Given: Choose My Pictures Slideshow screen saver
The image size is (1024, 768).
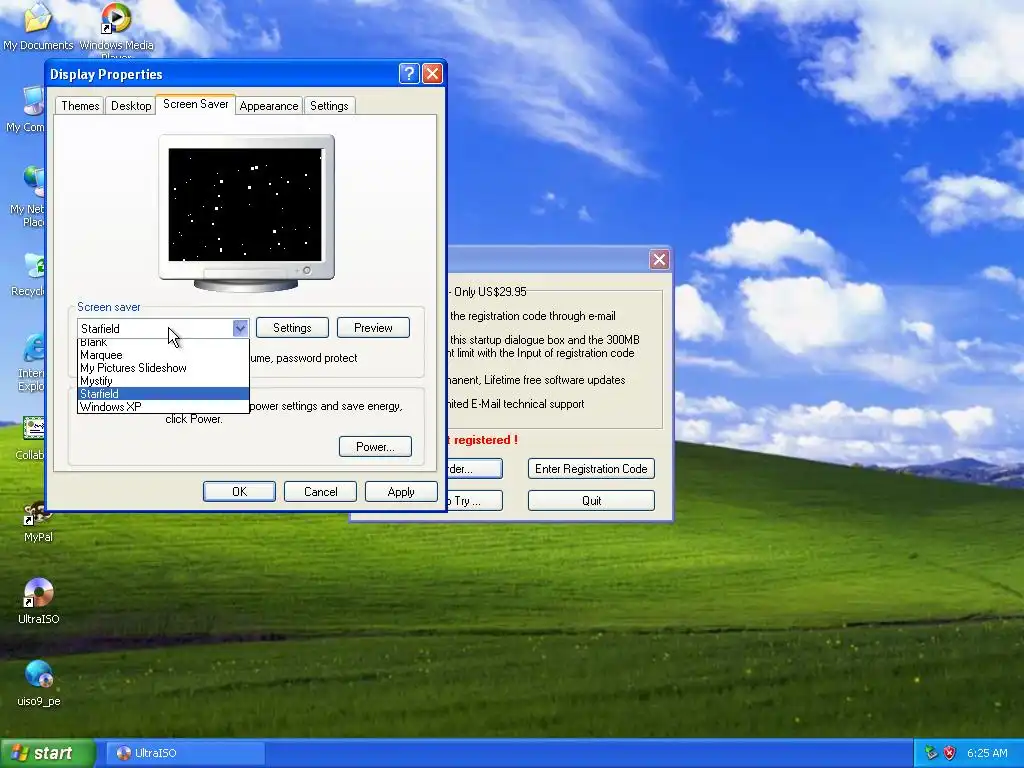Looking at the screenshot, I should pyautogui.click(x=163, y=368).
